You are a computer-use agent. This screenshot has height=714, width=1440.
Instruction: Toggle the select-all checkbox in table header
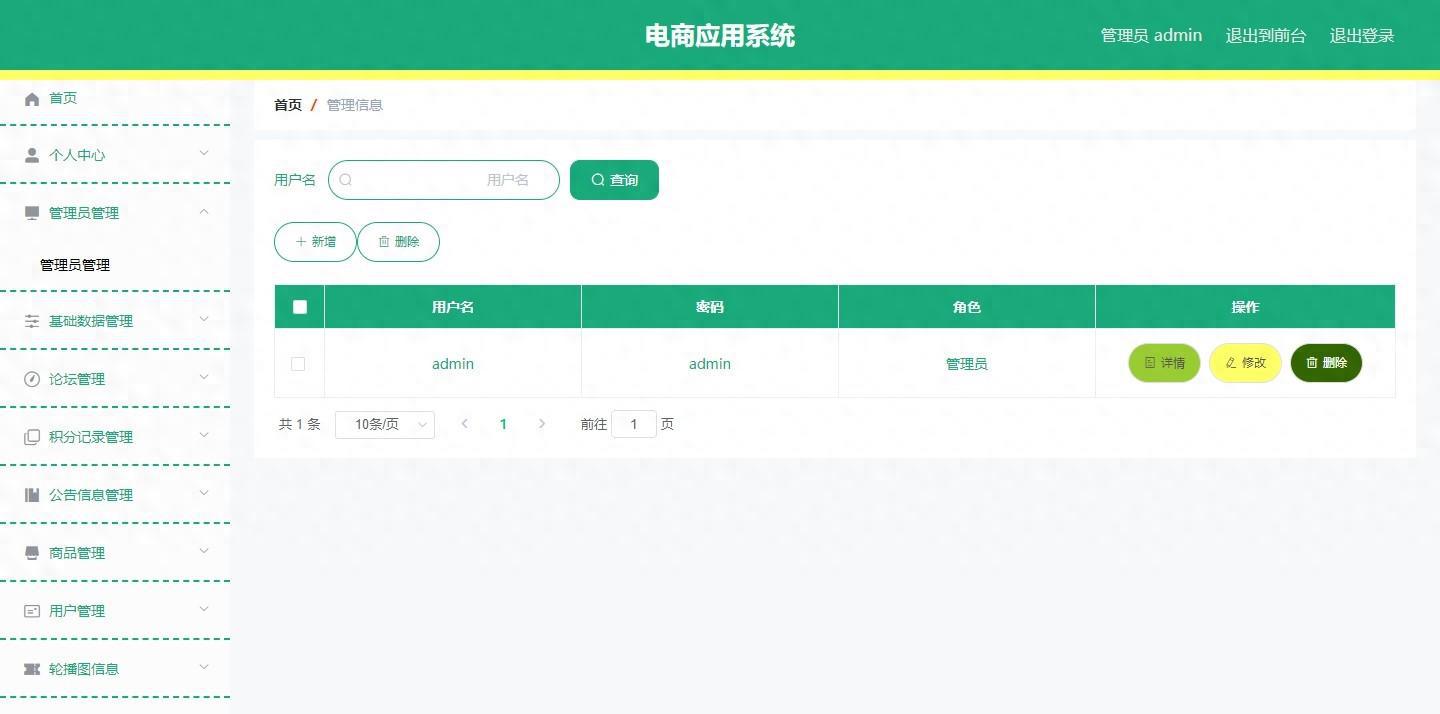300,307
